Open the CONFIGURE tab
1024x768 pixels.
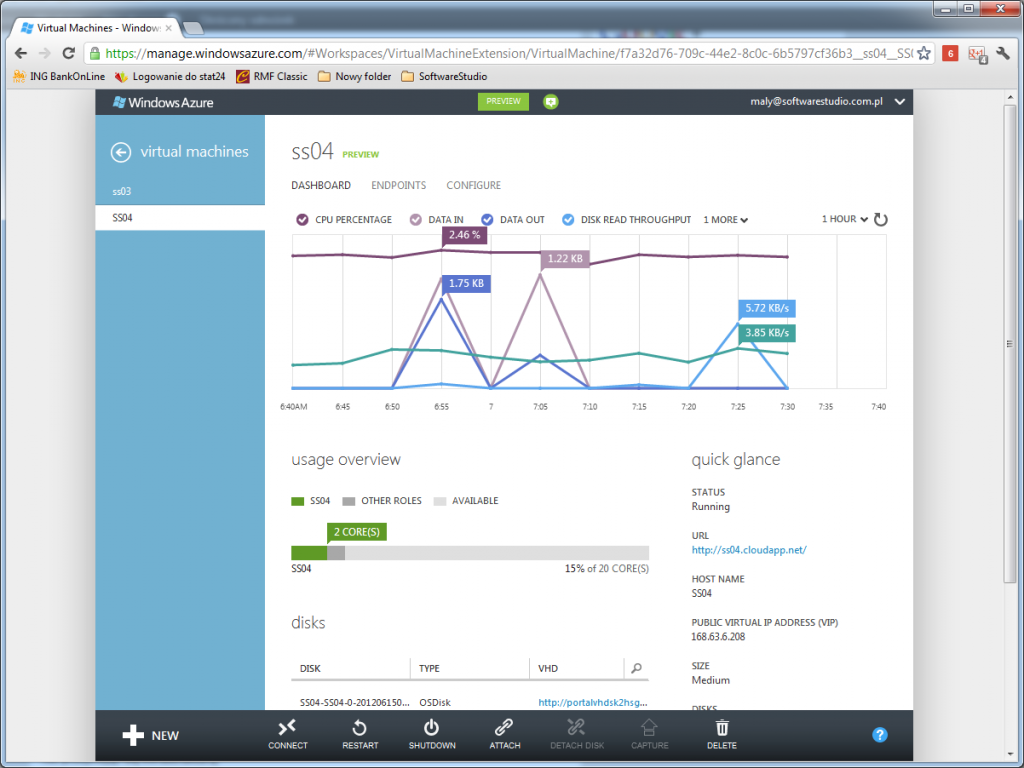point(473,185)
